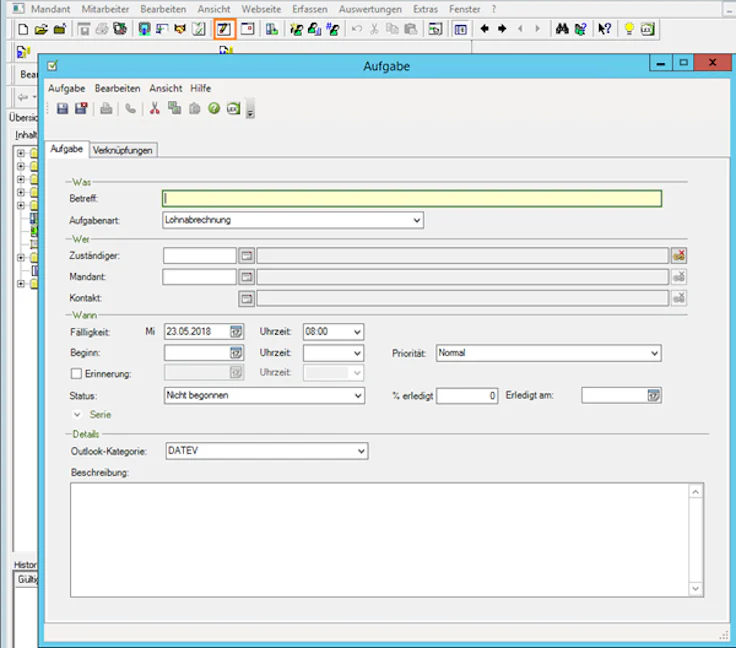
Task: Click the context help arrow-question icon
Action: [604, 29]
